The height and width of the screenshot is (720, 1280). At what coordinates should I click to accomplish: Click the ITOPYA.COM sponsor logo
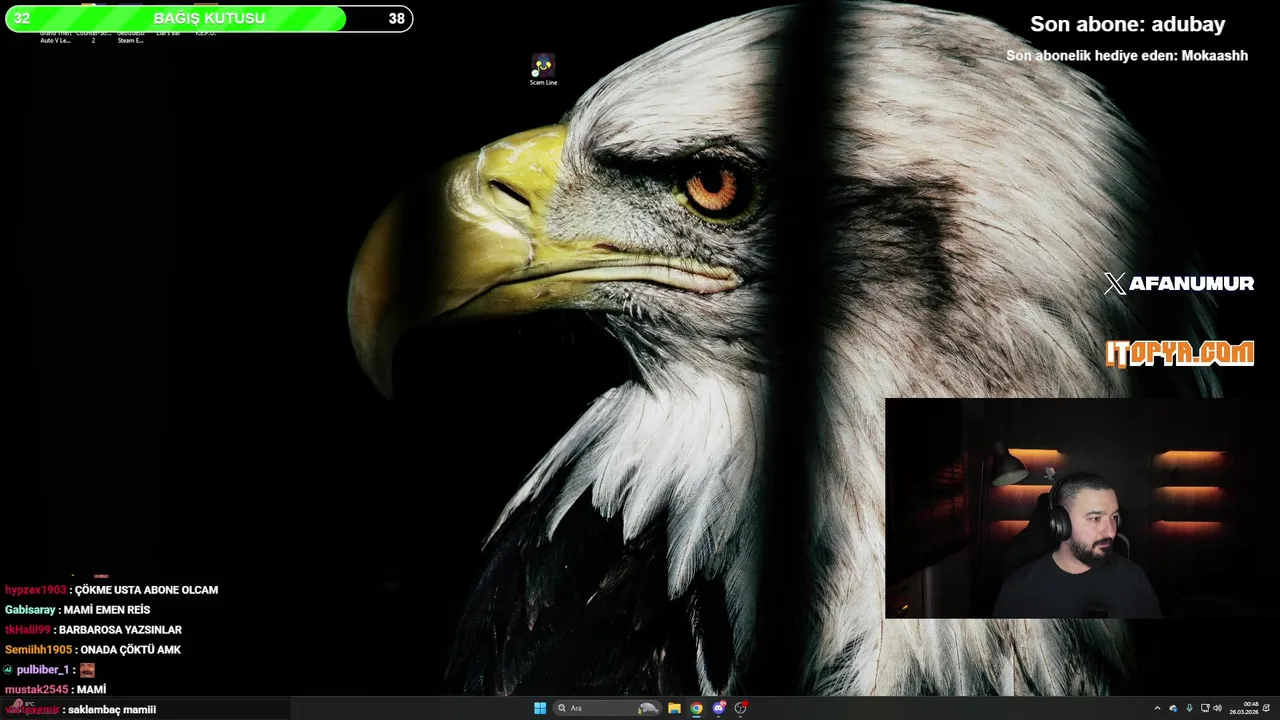(1180, 353)
